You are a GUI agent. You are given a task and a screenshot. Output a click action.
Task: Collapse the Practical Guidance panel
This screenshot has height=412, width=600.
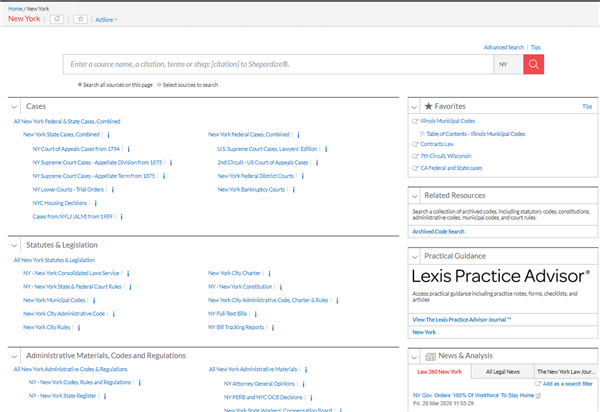tap(414, 257)
